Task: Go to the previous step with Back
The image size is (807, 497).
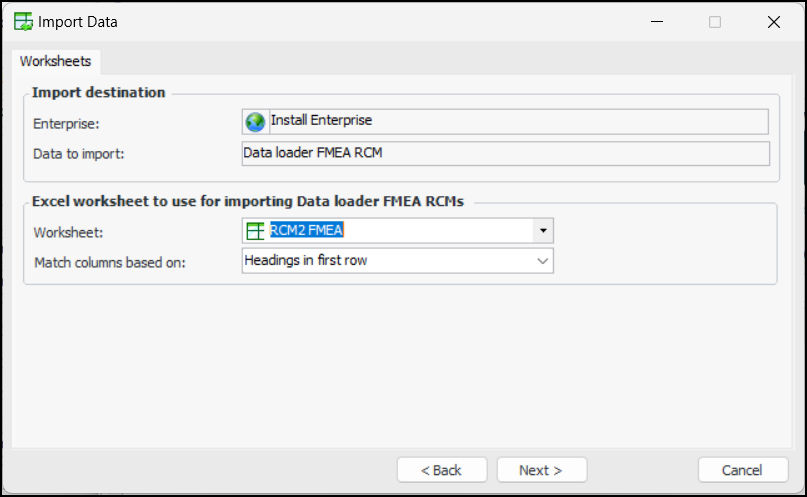Action: 441,470
